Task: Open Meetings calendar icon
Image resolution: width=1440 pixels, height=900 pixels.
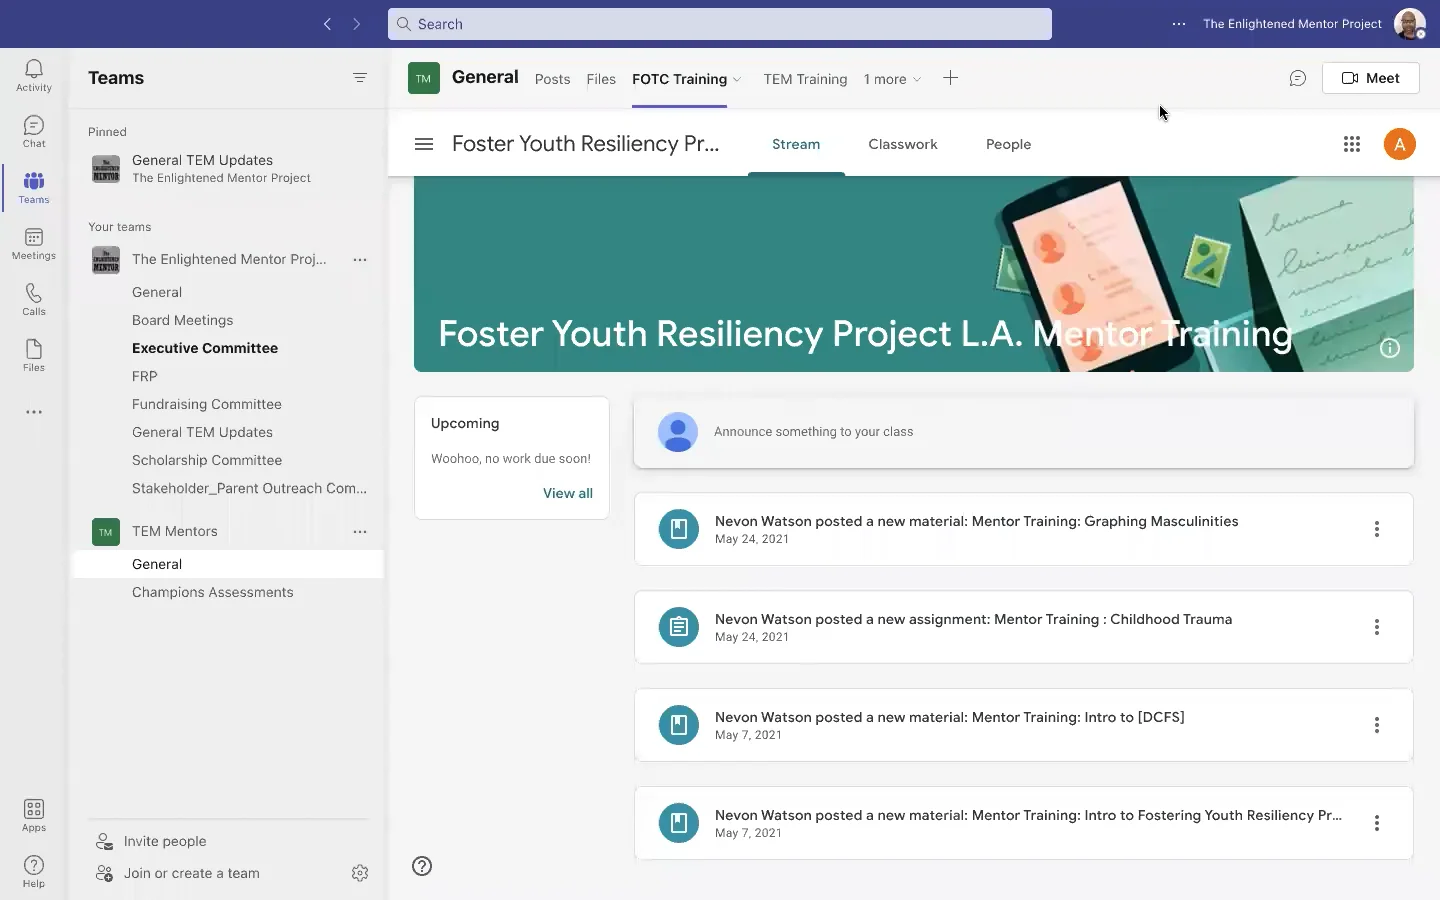Action: coord(34,243)
